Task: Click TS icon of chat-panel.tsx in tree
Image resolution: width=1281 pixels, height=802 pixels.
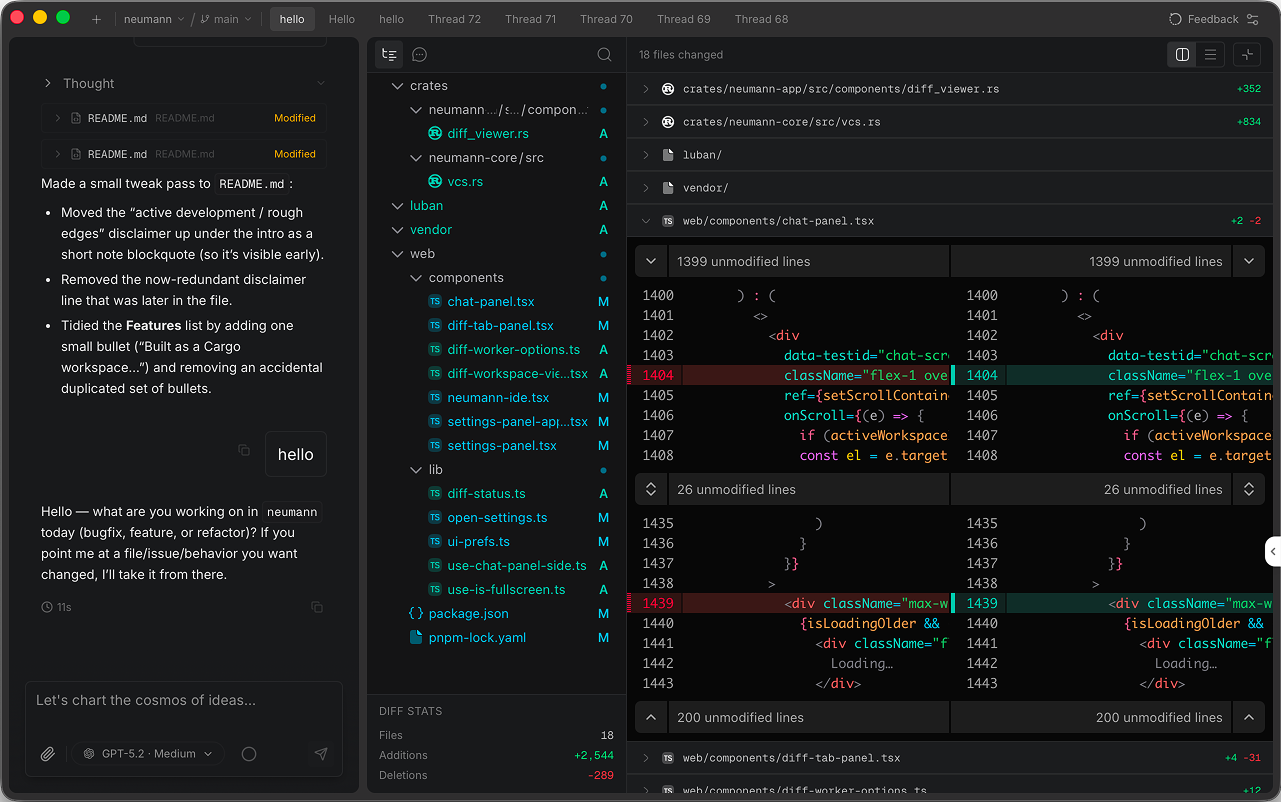Action: pos(435,302)
